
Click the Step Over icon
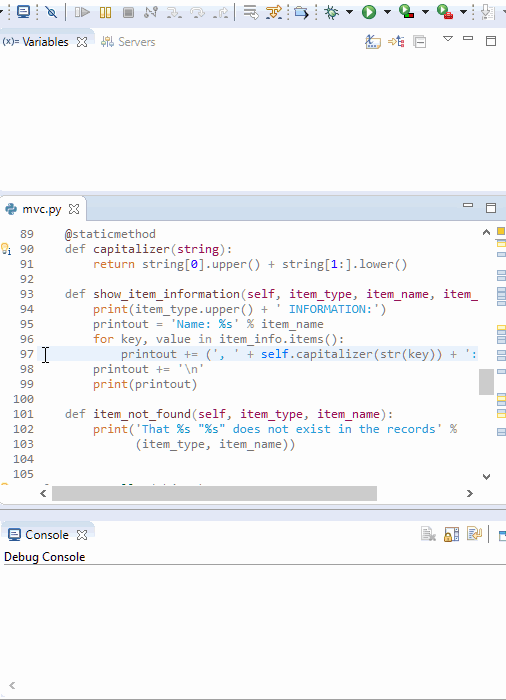[x=197, y=12]
